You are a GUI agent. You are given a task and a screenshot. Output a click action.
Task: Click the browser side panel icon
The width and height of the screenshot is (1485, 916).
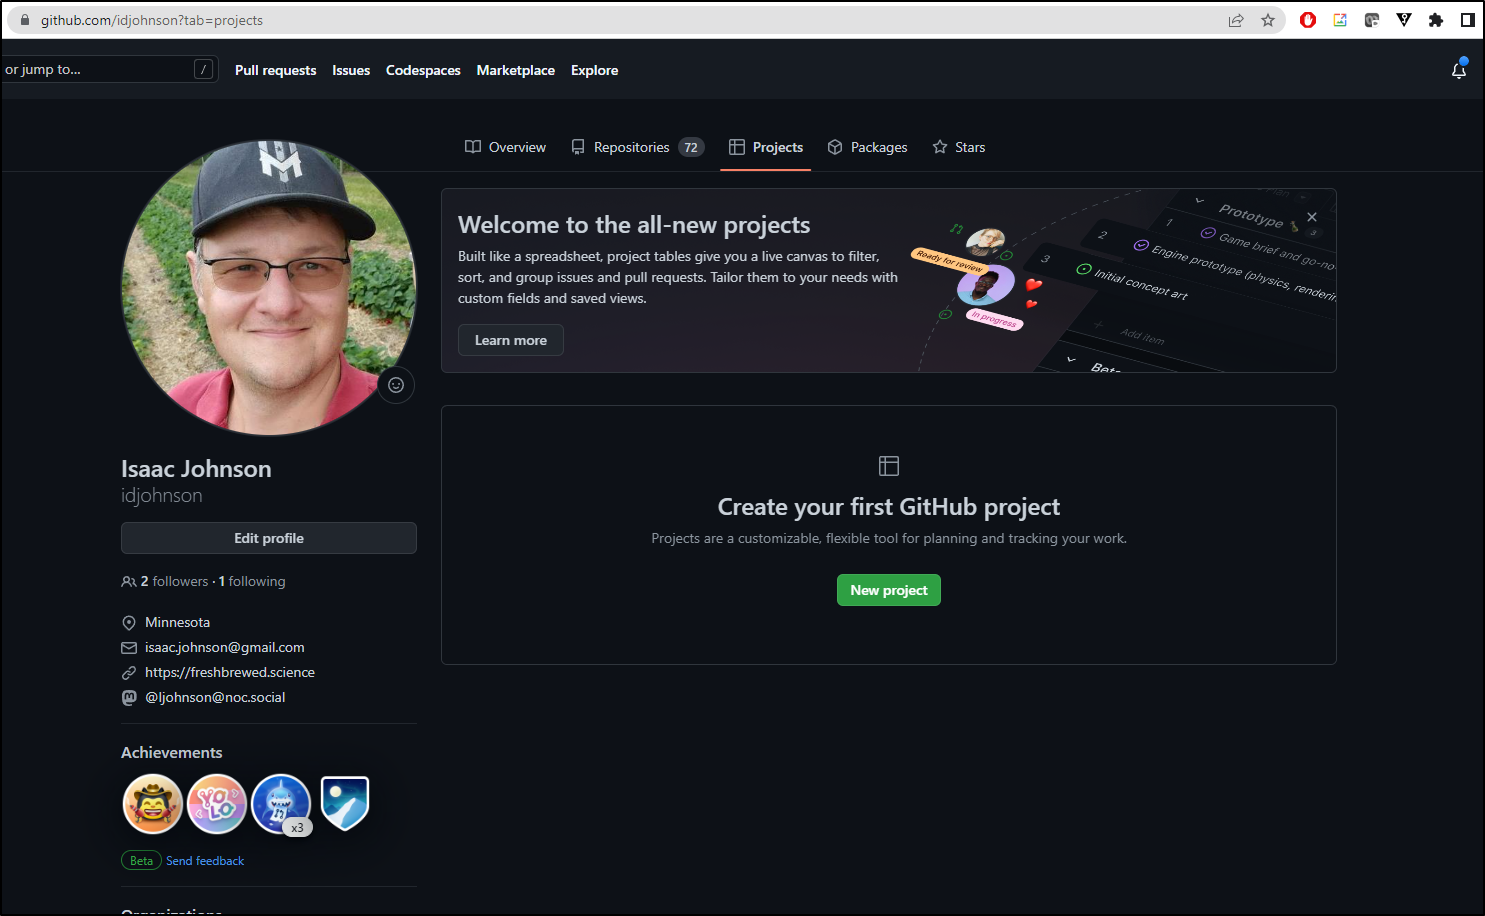click(x=1468, y=20)
